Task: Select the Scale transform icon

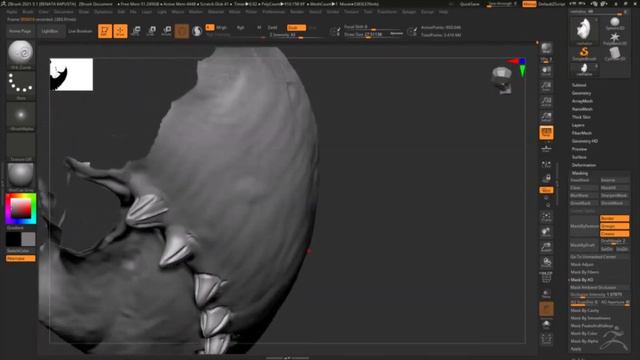Action: tap(151, 31)
